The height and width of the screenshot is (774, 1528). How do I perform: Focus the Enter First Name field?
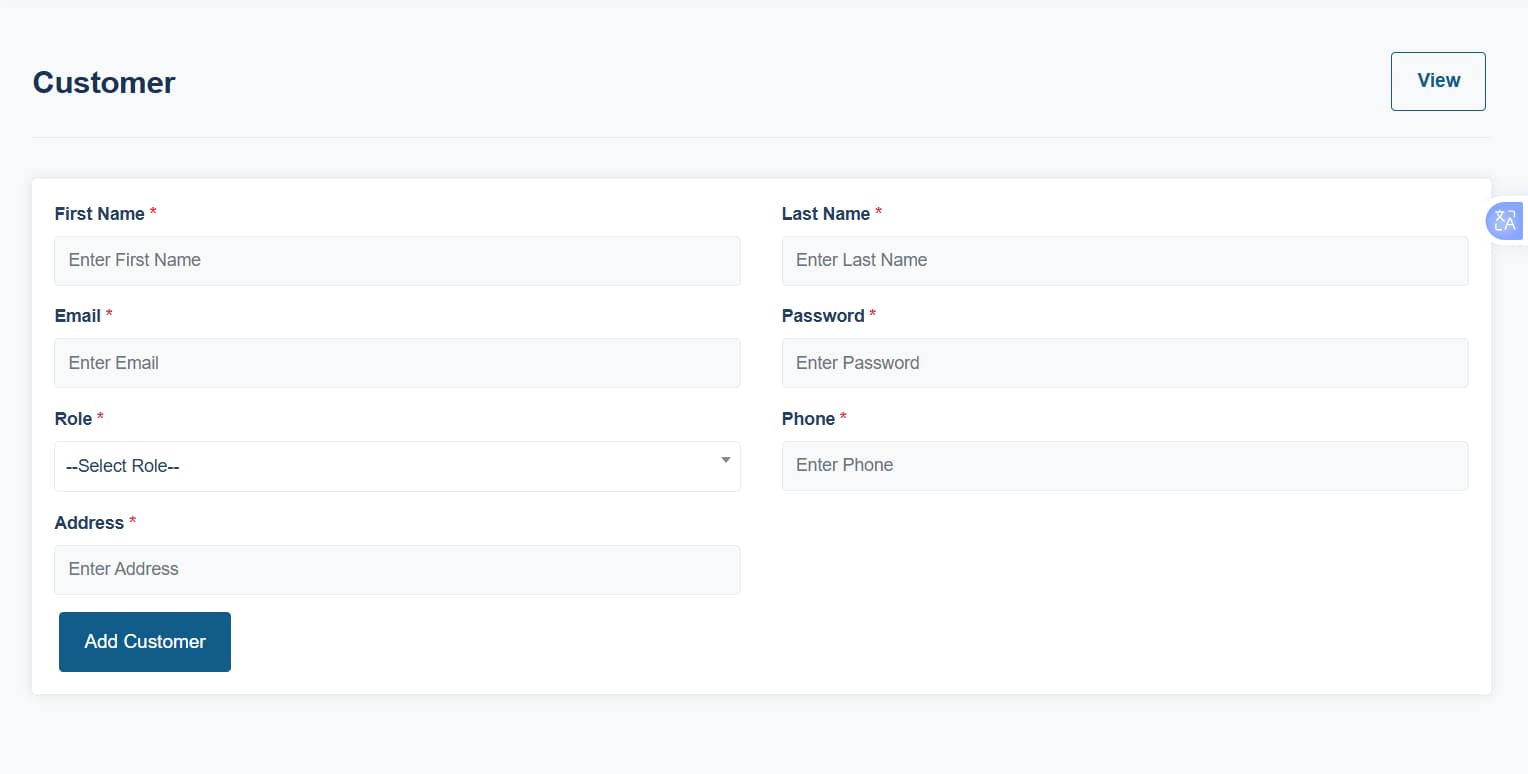[x=397, y=261]
